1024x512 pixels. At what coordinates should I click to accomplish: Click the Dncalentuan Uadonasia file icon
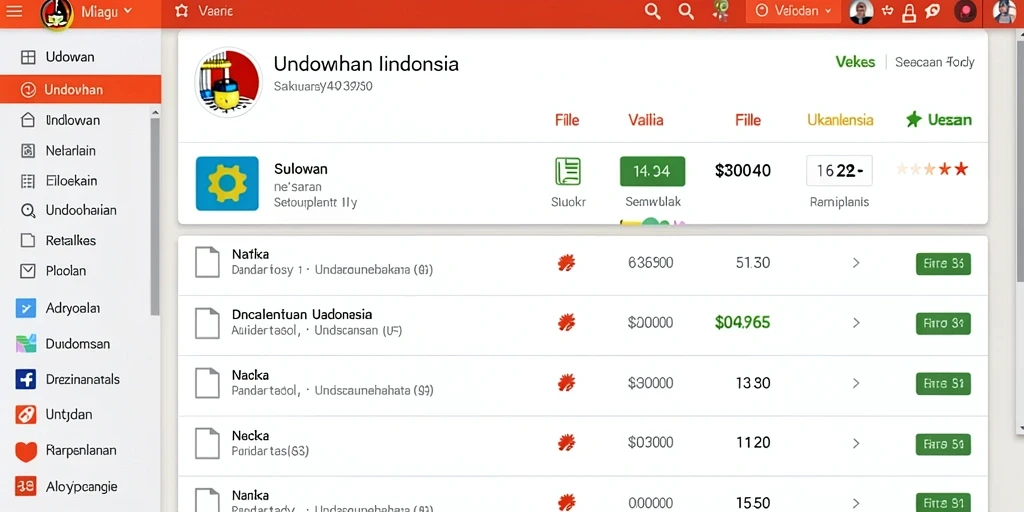(208, 323)
